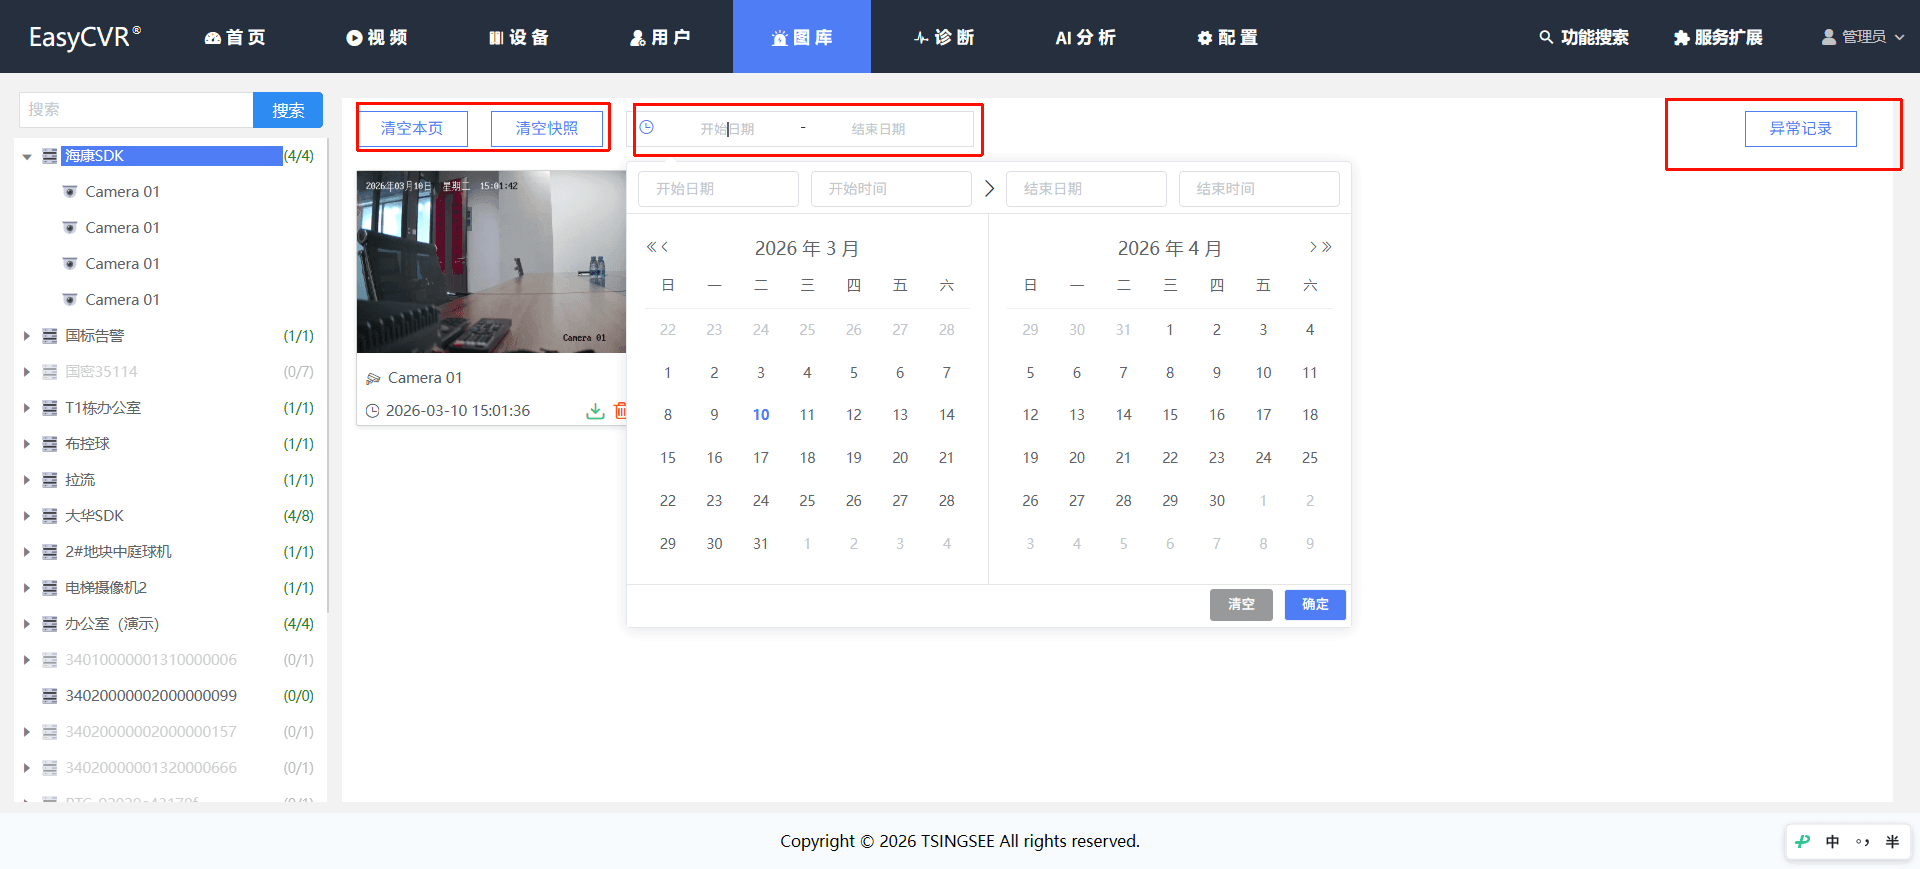Collapse the 海康SDK tree node
The width and height of the screenshot is (1920, 869).
[x=27, y=156]
